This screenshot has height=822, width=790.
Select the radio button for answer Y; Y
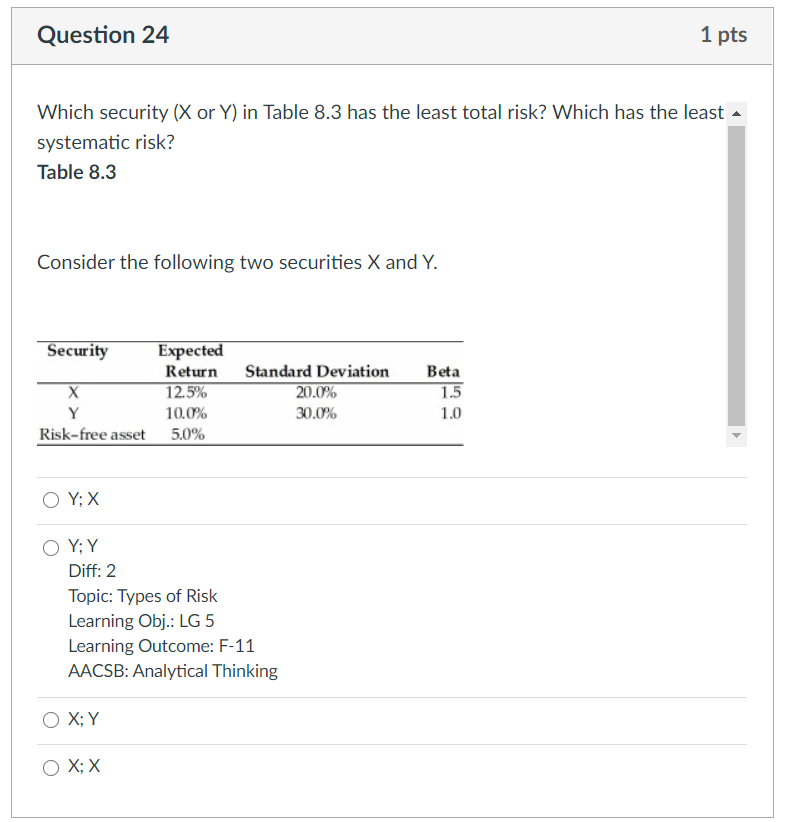[50, 547]
